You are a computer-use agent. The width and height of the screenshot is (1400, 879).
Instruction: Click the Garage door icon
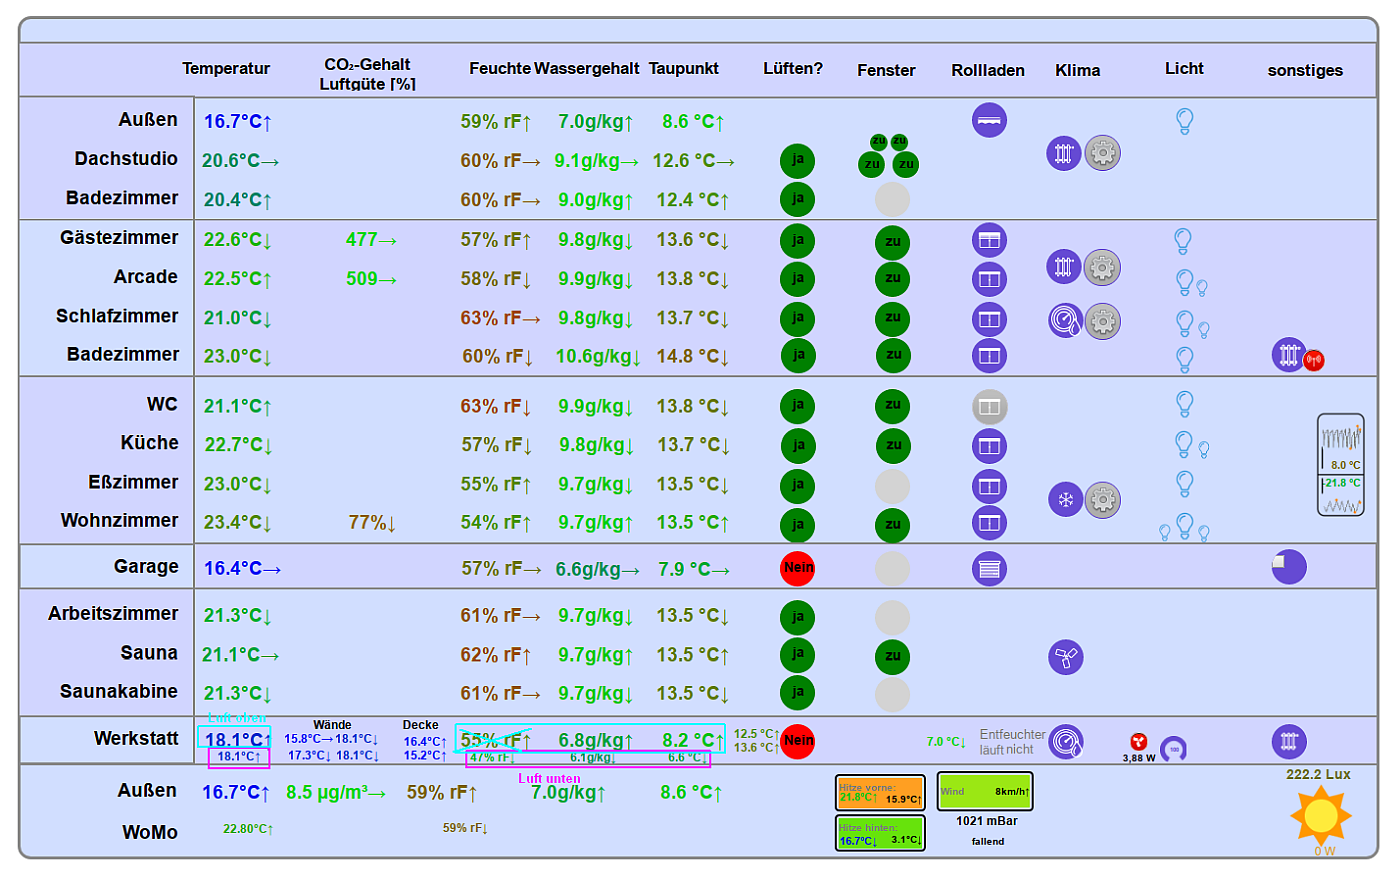[989, 569]
